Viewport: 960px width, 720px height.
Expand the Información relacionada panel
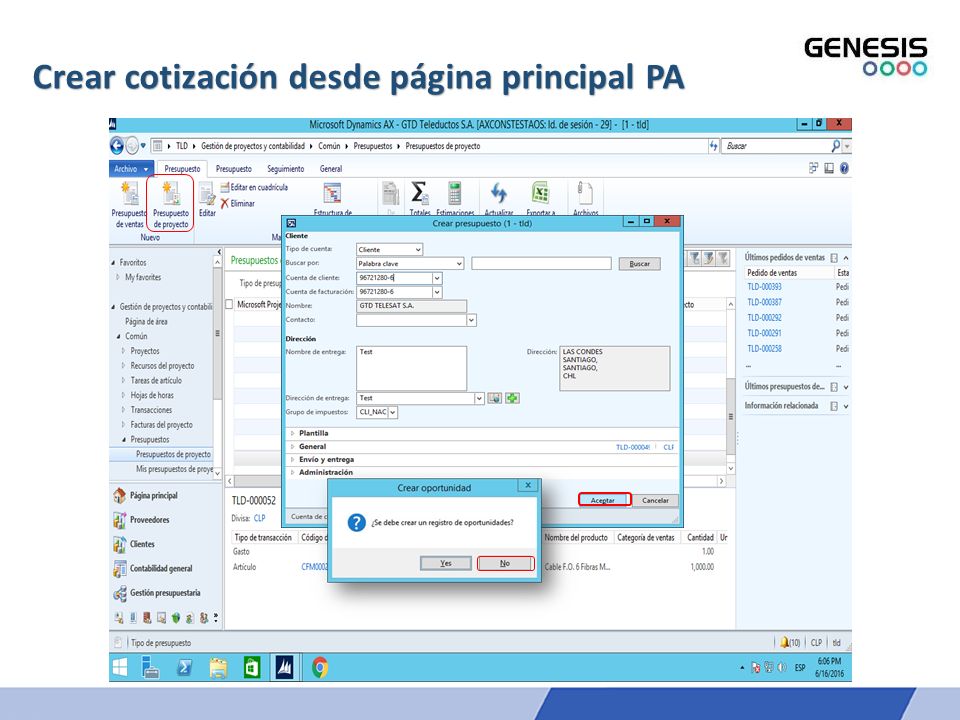[x=846, y=406]
